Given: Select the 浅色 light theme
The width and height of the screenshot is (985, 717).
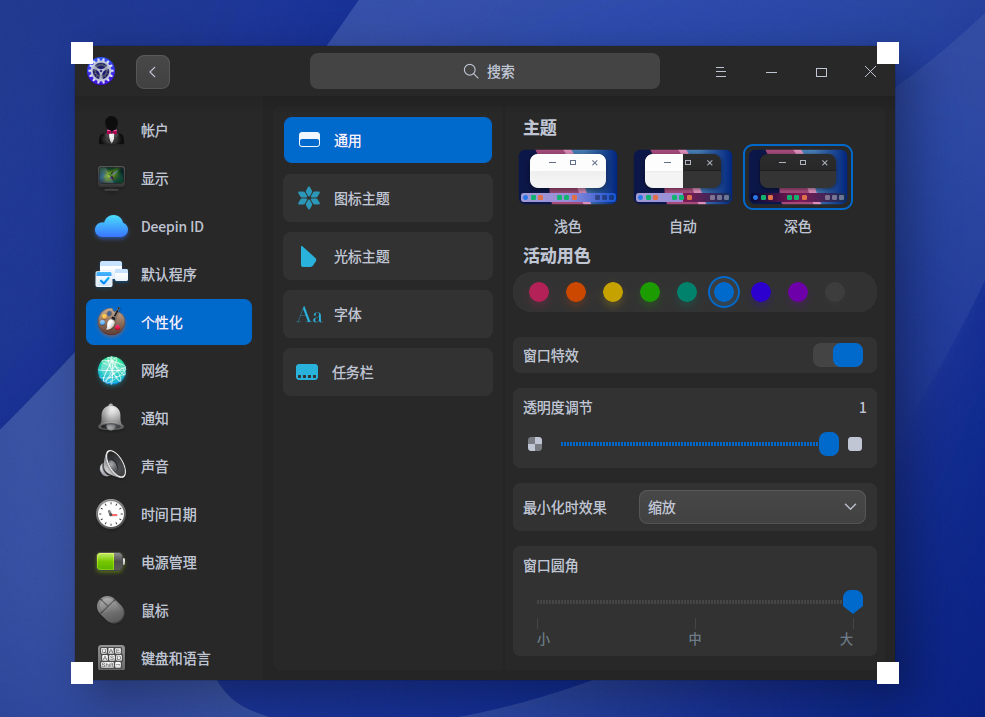Looking at the screenshot, I should point(568,177).
